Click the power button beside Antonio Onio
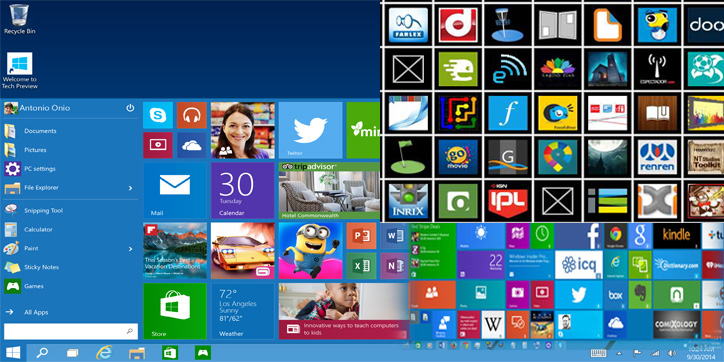 (130, 108)
